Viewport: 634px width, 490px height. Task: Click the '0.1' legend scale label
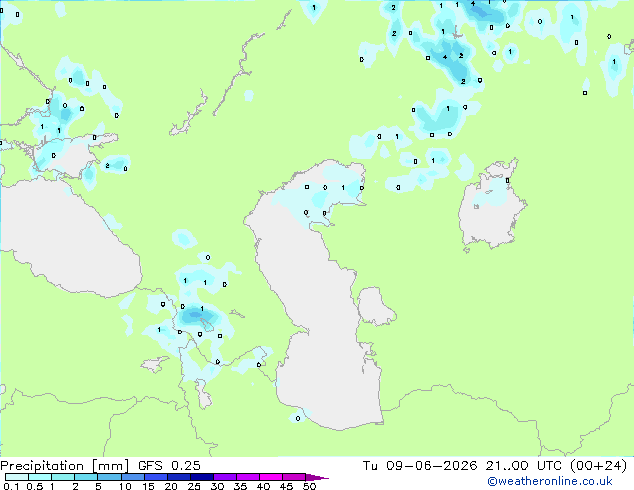[11, 486]
